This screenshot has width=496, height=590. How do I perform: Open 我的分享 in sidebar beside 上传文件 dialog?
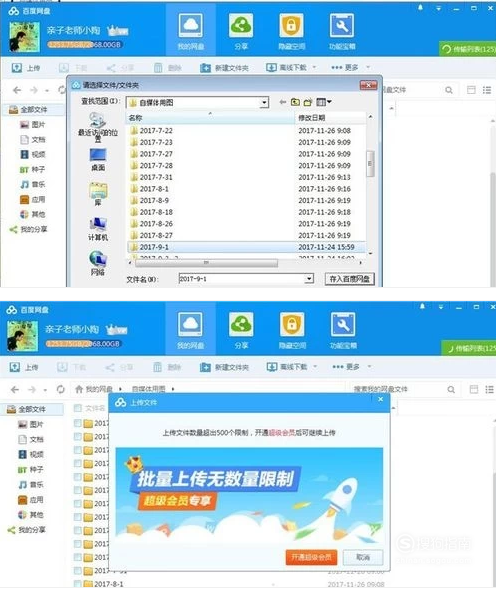27,529
